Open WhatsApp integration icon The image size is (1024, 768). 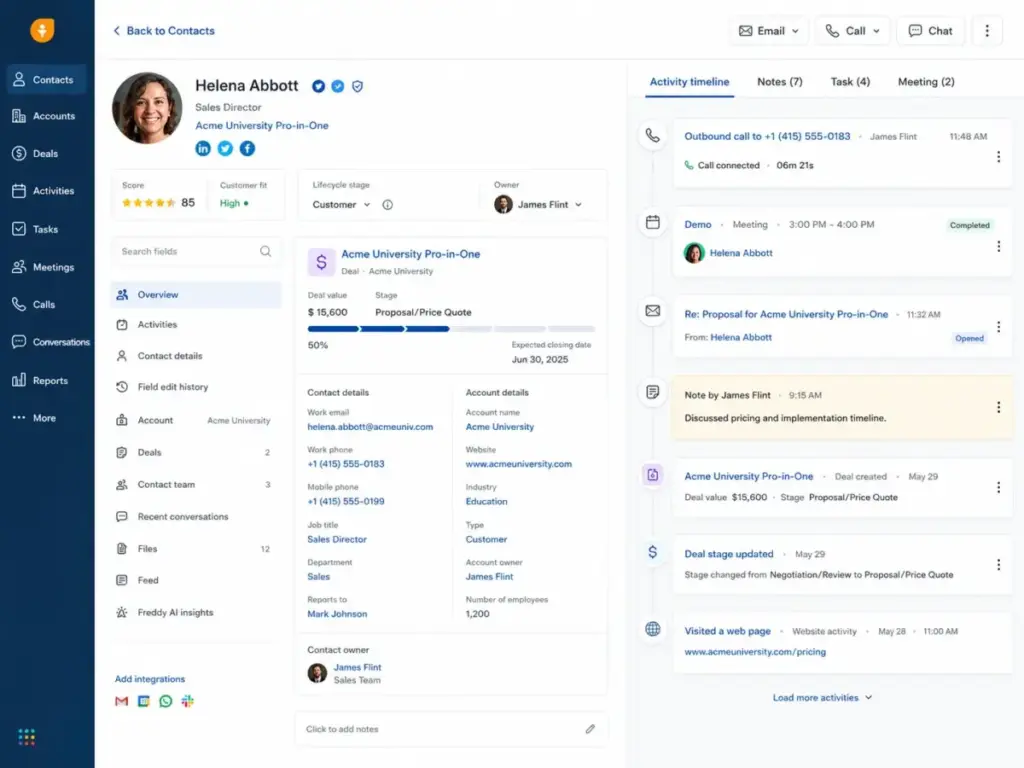(166, 701)
